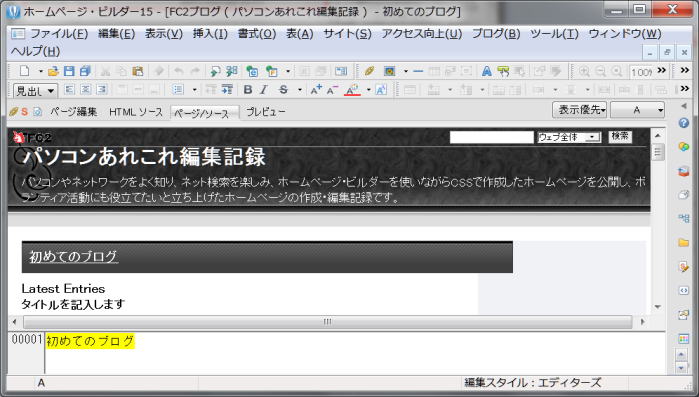
Task: Click the blue help question mark icon
Action: tap(683, 123)
